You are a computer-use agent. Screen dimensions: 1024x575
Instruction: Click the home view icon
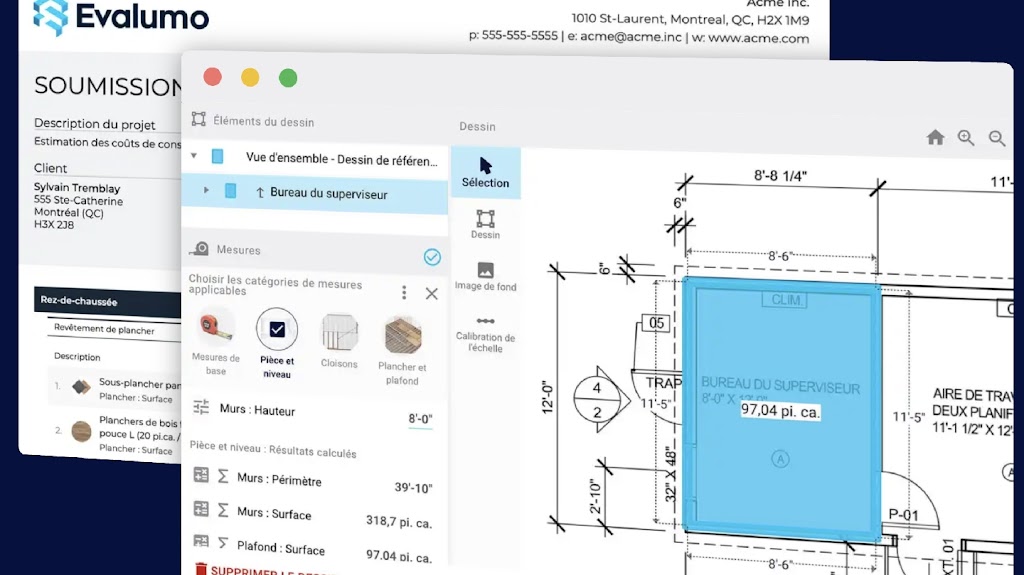pyautogui.click(x=935, y=137)
